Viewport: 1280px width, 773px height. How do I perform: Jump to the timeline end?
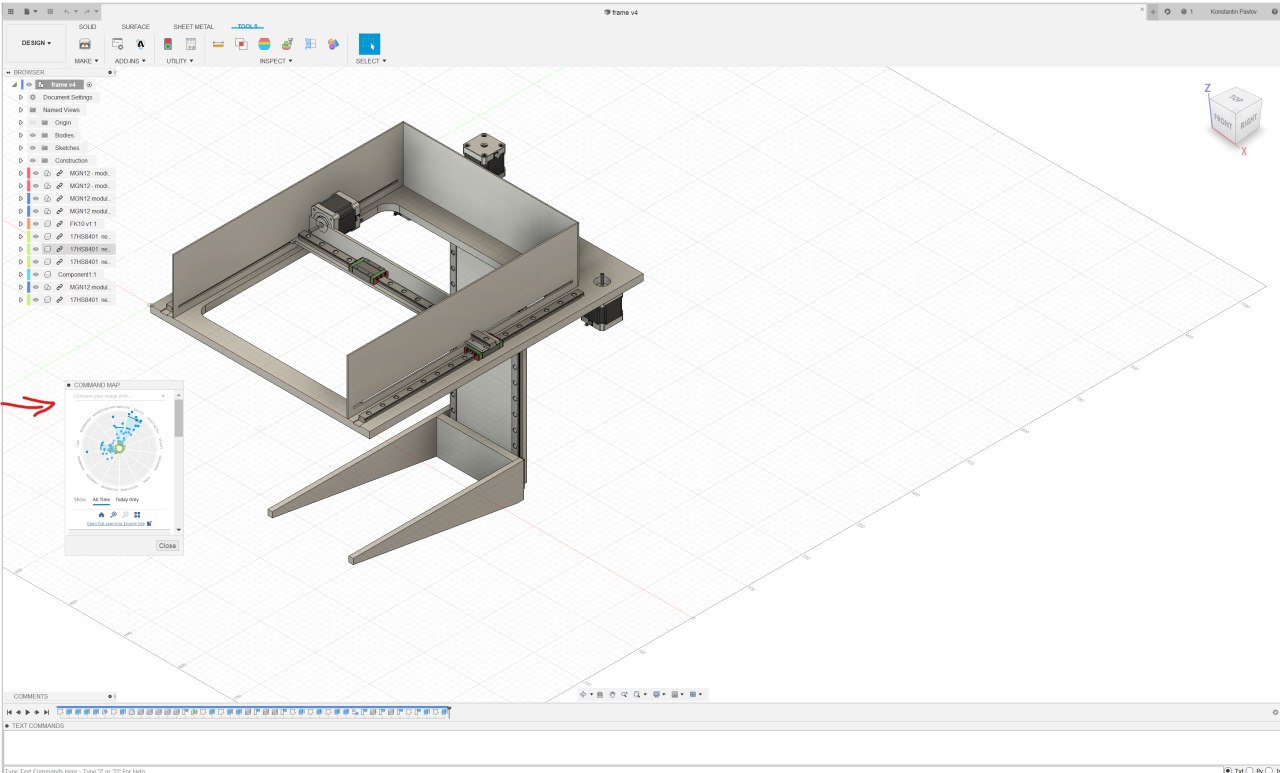47,712
